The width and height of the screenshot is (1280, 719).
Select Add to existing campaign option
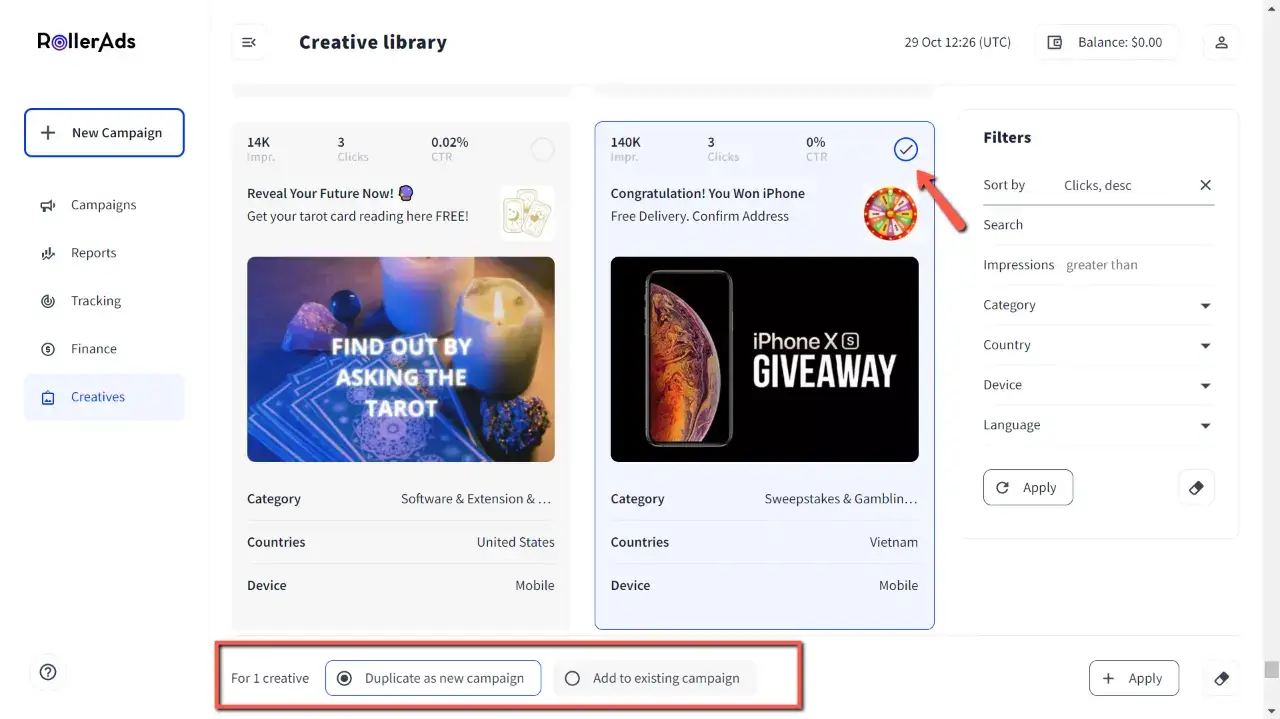coord(654,678)
